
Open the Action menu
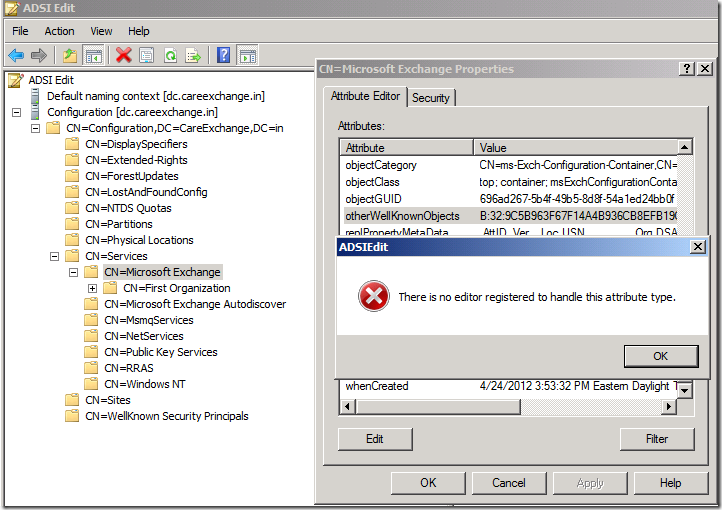click(x=59, y=31)
